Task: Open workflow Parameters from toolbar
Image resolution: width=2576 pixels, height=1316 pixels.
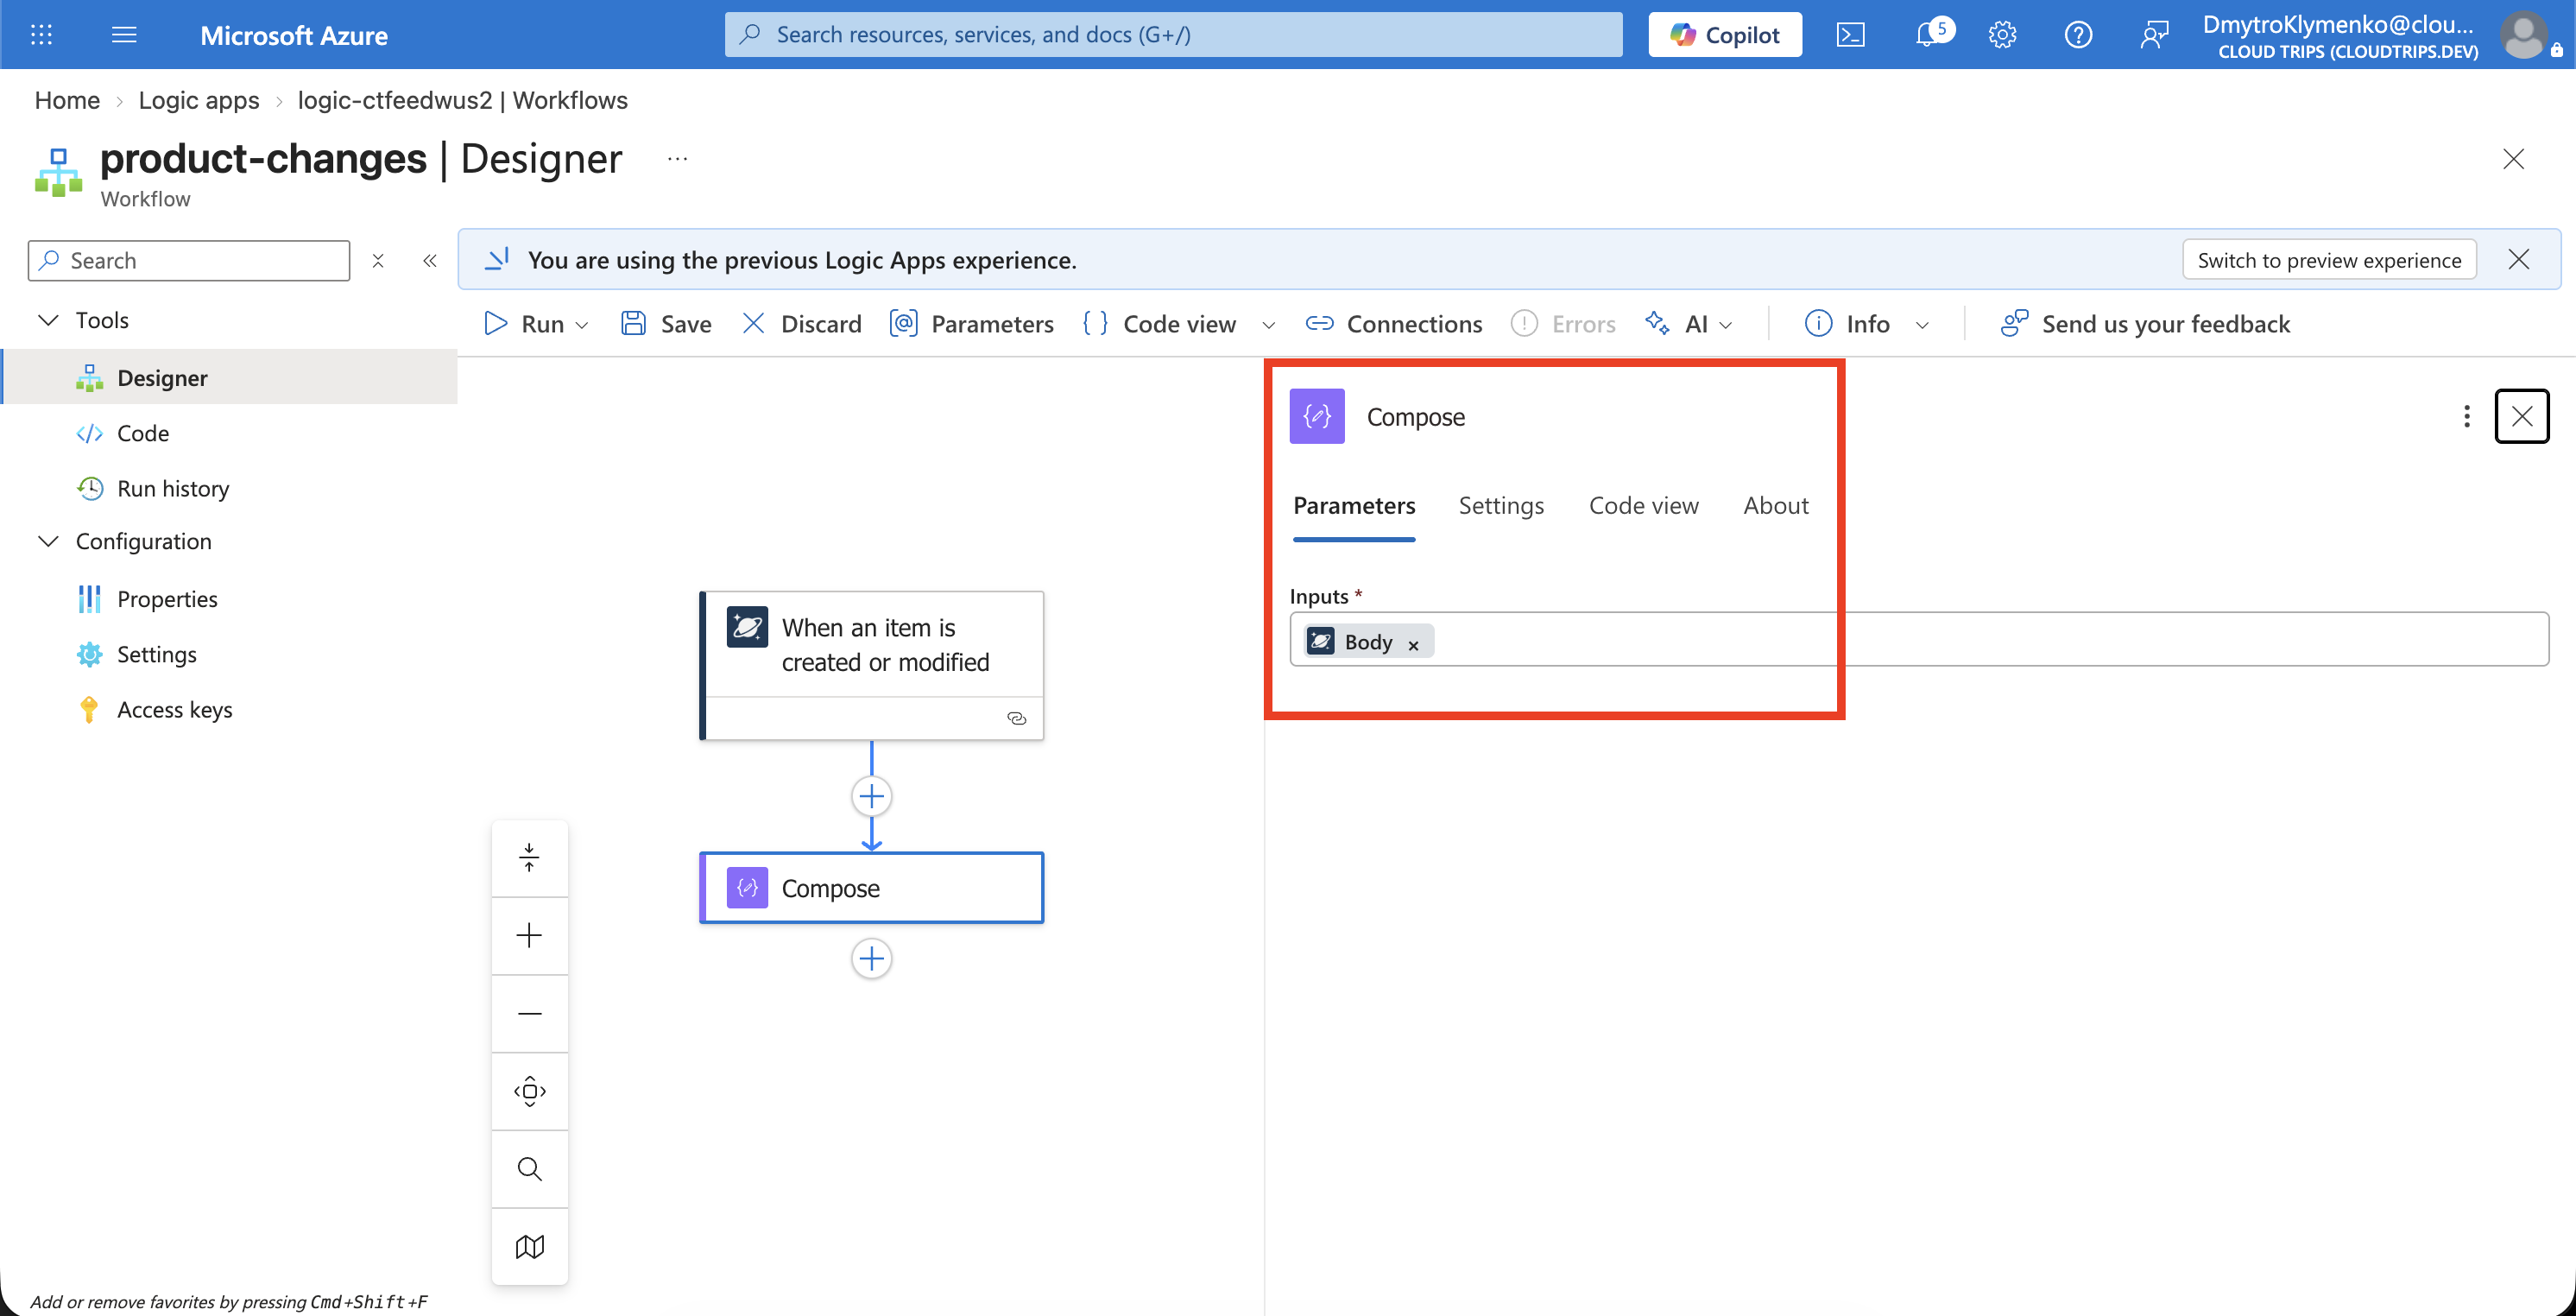Action: coord(971,324)
